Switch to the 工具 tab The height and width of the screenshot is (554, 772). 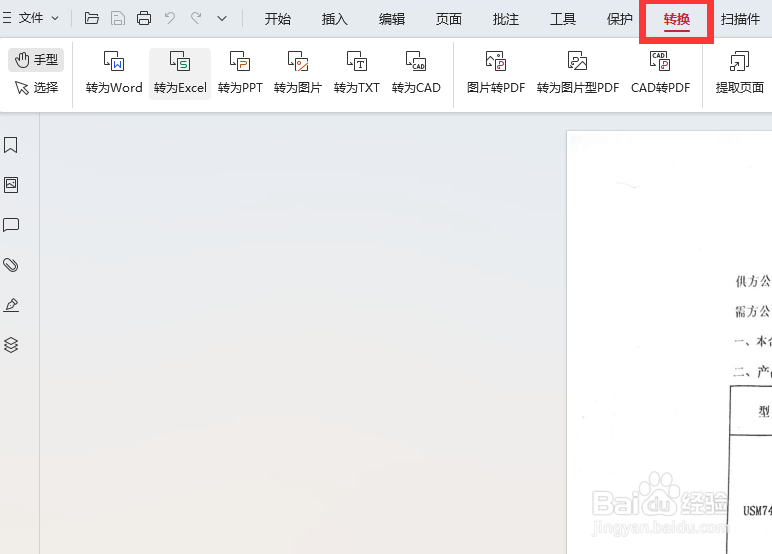point(563,19)
